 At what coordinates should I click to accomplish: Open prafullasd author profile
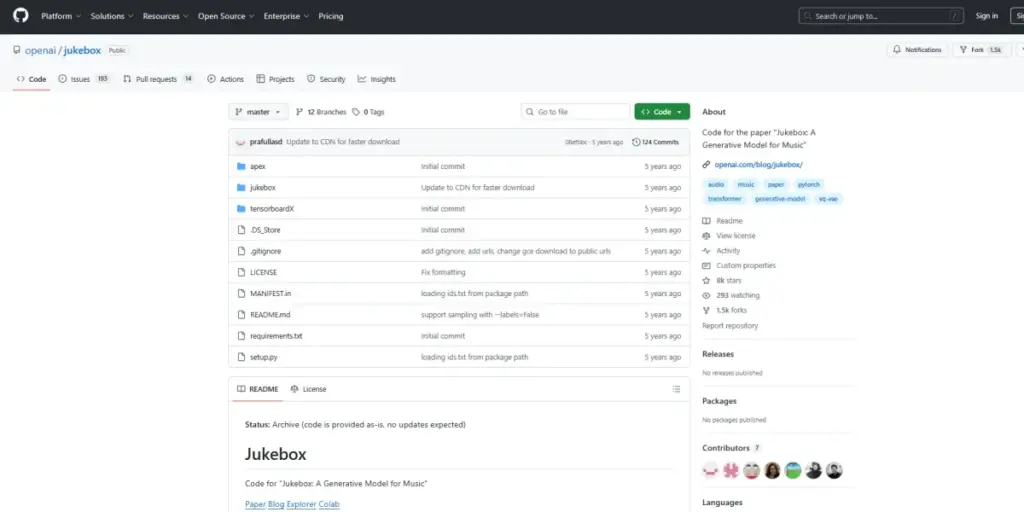tap(266, 142)
